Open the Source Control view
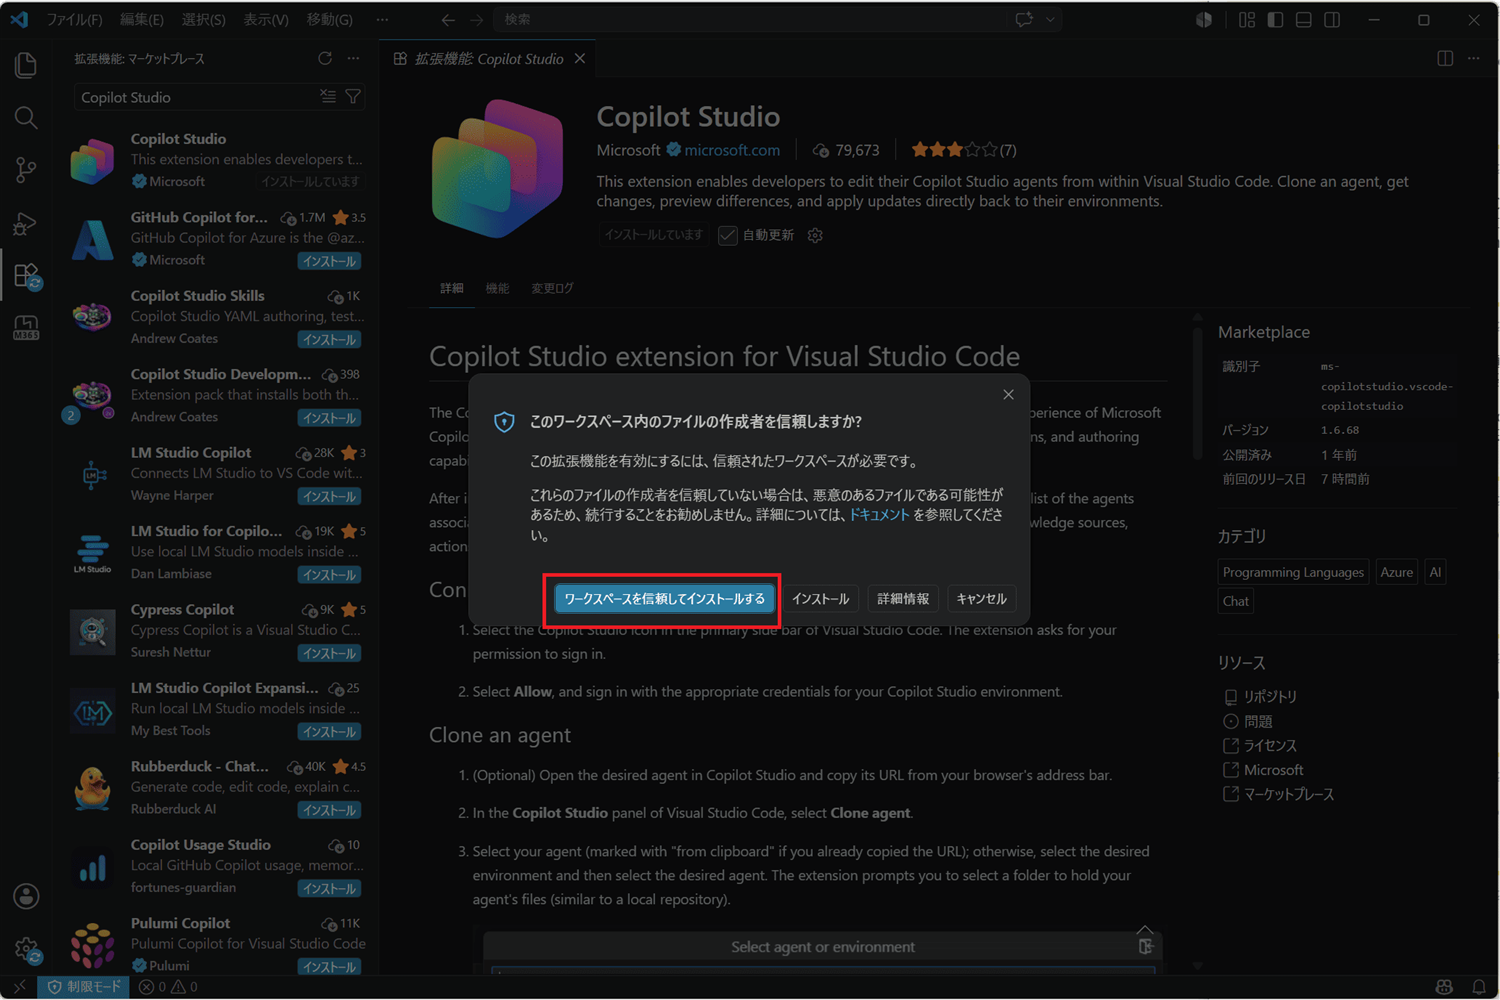The width and height of the screenshot is (1500, 1000). [x=26, y=170]
